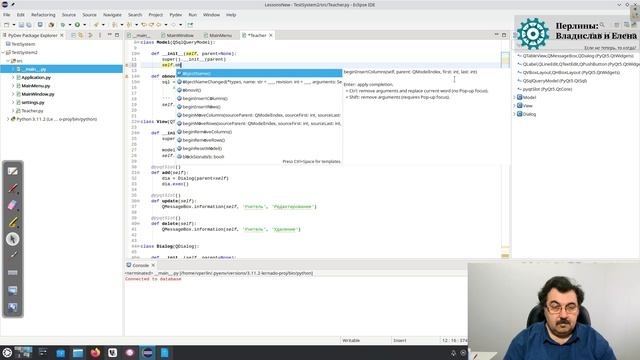Select QSqlQueryModel import in Outline

[555, 81]
